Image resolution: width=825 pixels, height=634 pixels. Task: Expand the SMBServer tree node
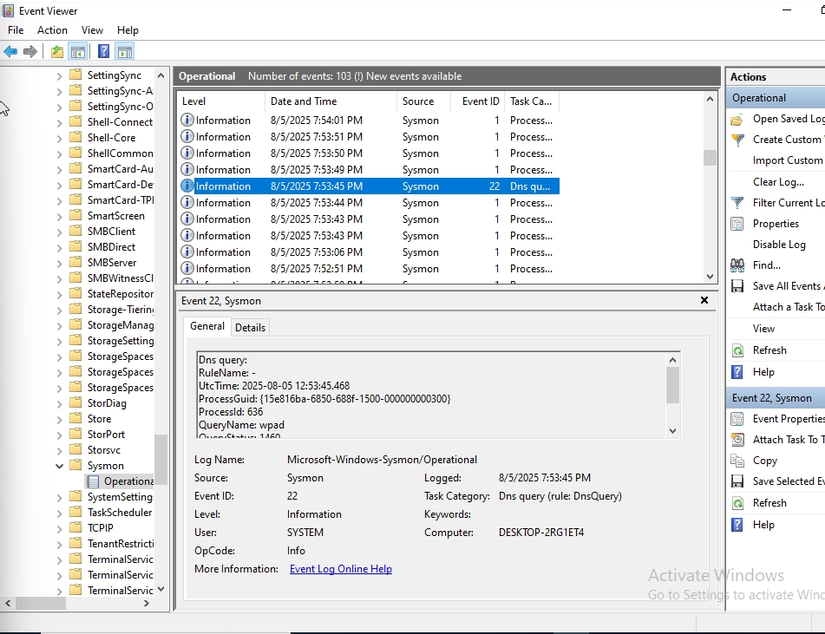(59, 263)
